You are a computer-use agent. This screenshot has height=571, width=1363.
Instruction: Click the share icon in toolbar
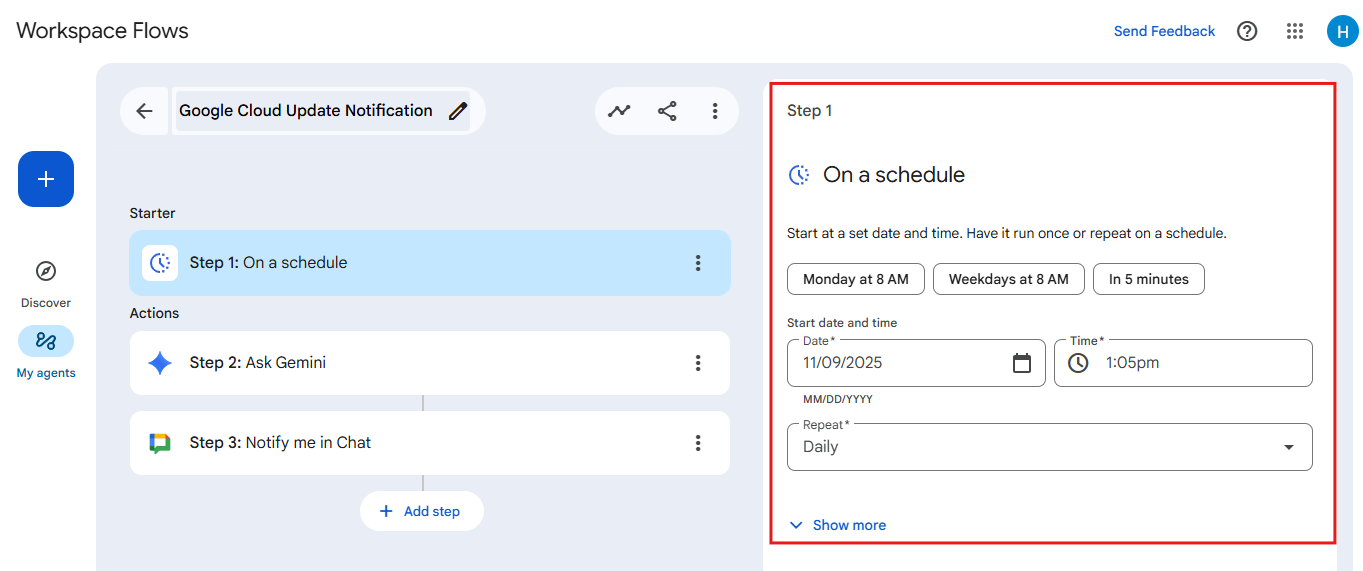point(667,111)
